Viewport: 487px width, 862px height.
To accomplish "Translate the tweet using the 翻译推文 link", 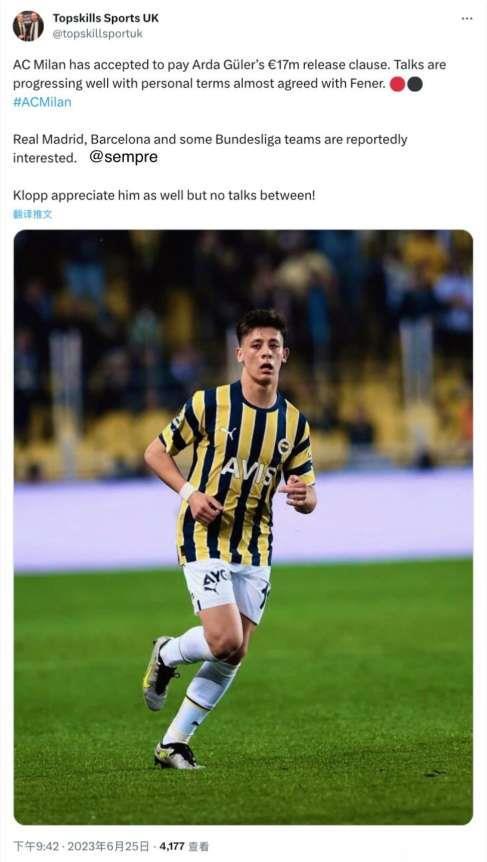I will tap(32, 214).
